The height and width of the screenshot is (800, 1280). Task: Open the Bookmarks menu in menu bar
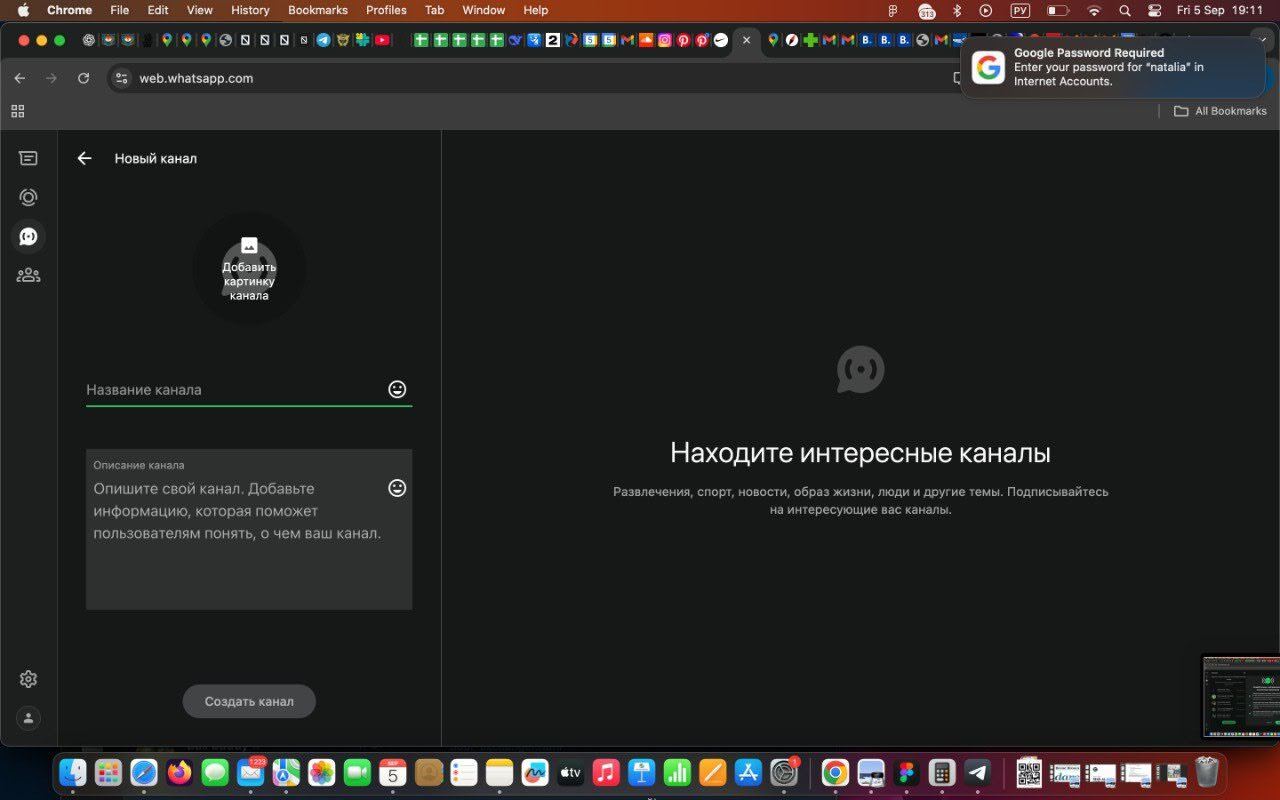(x=317, y=10)
